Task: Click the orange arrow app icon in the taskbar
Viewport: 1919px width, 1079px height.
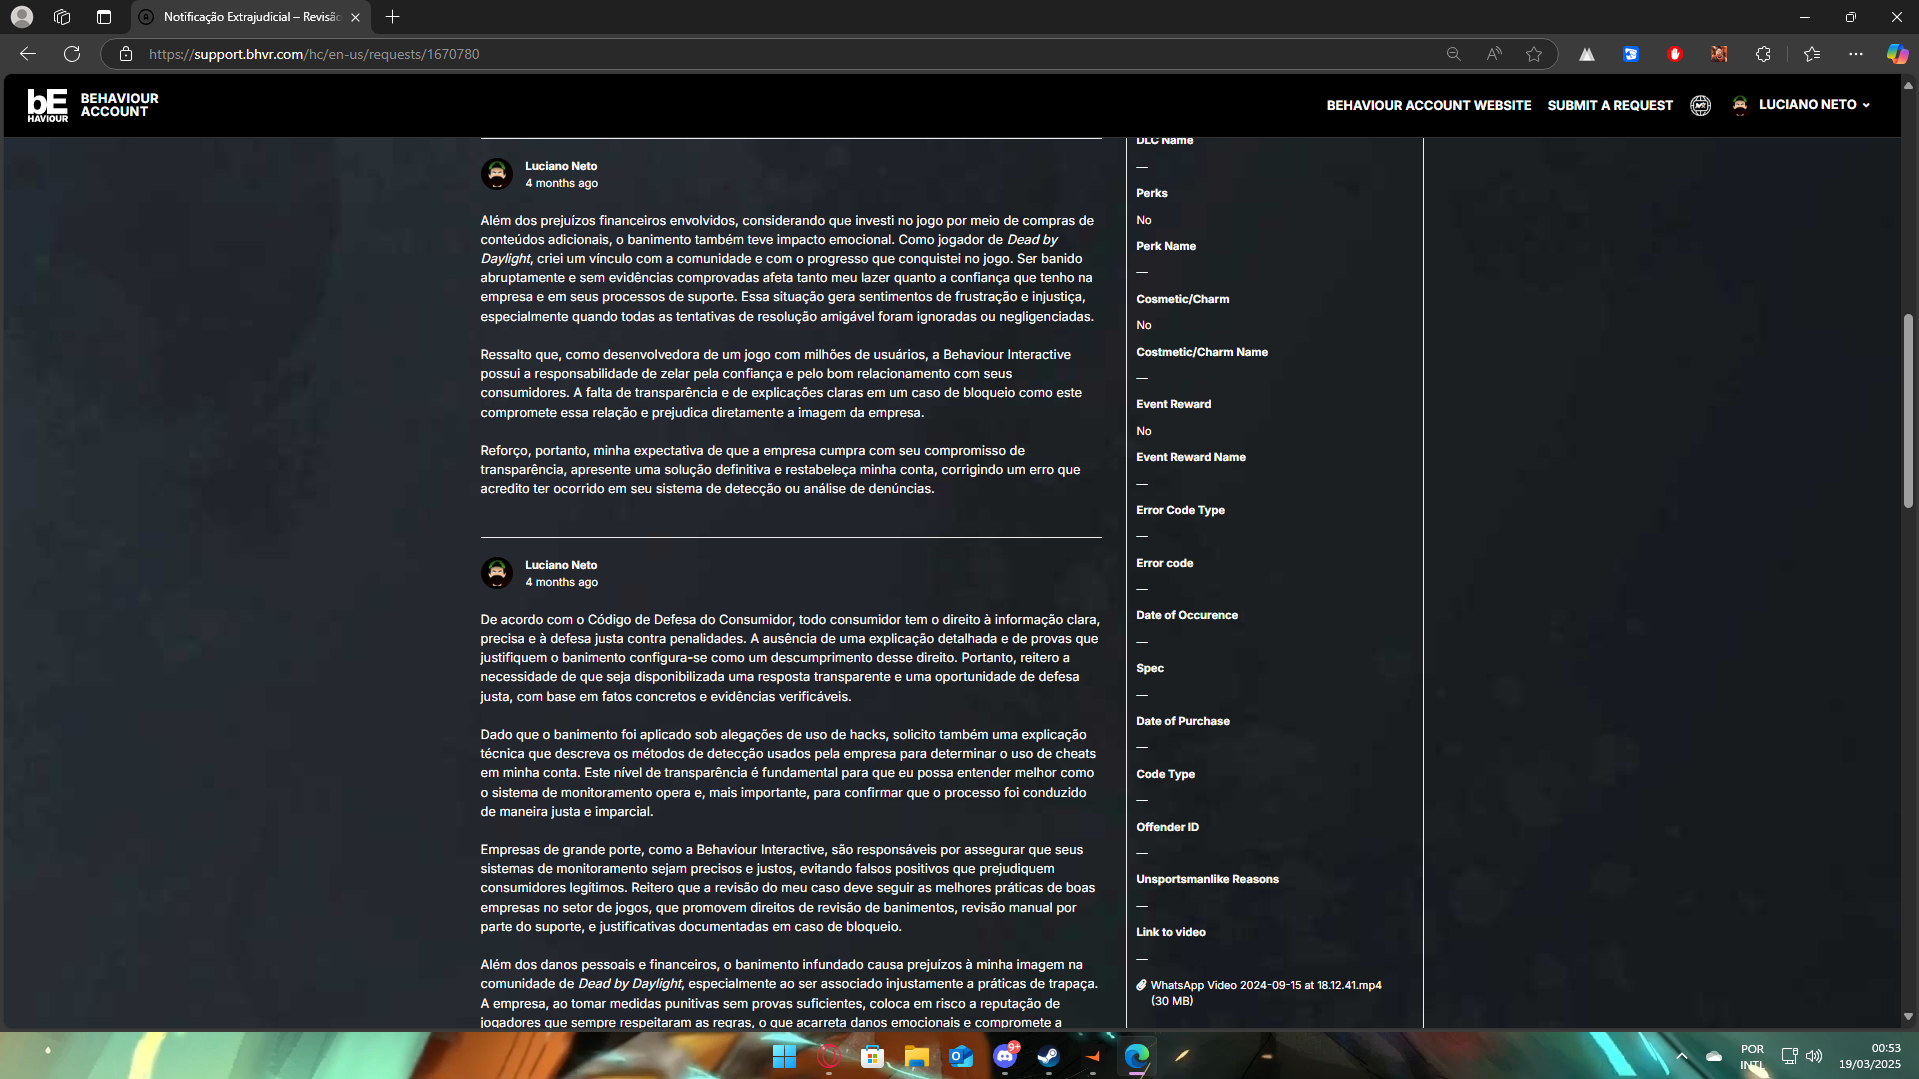Action: [x=1093, y=1056]
